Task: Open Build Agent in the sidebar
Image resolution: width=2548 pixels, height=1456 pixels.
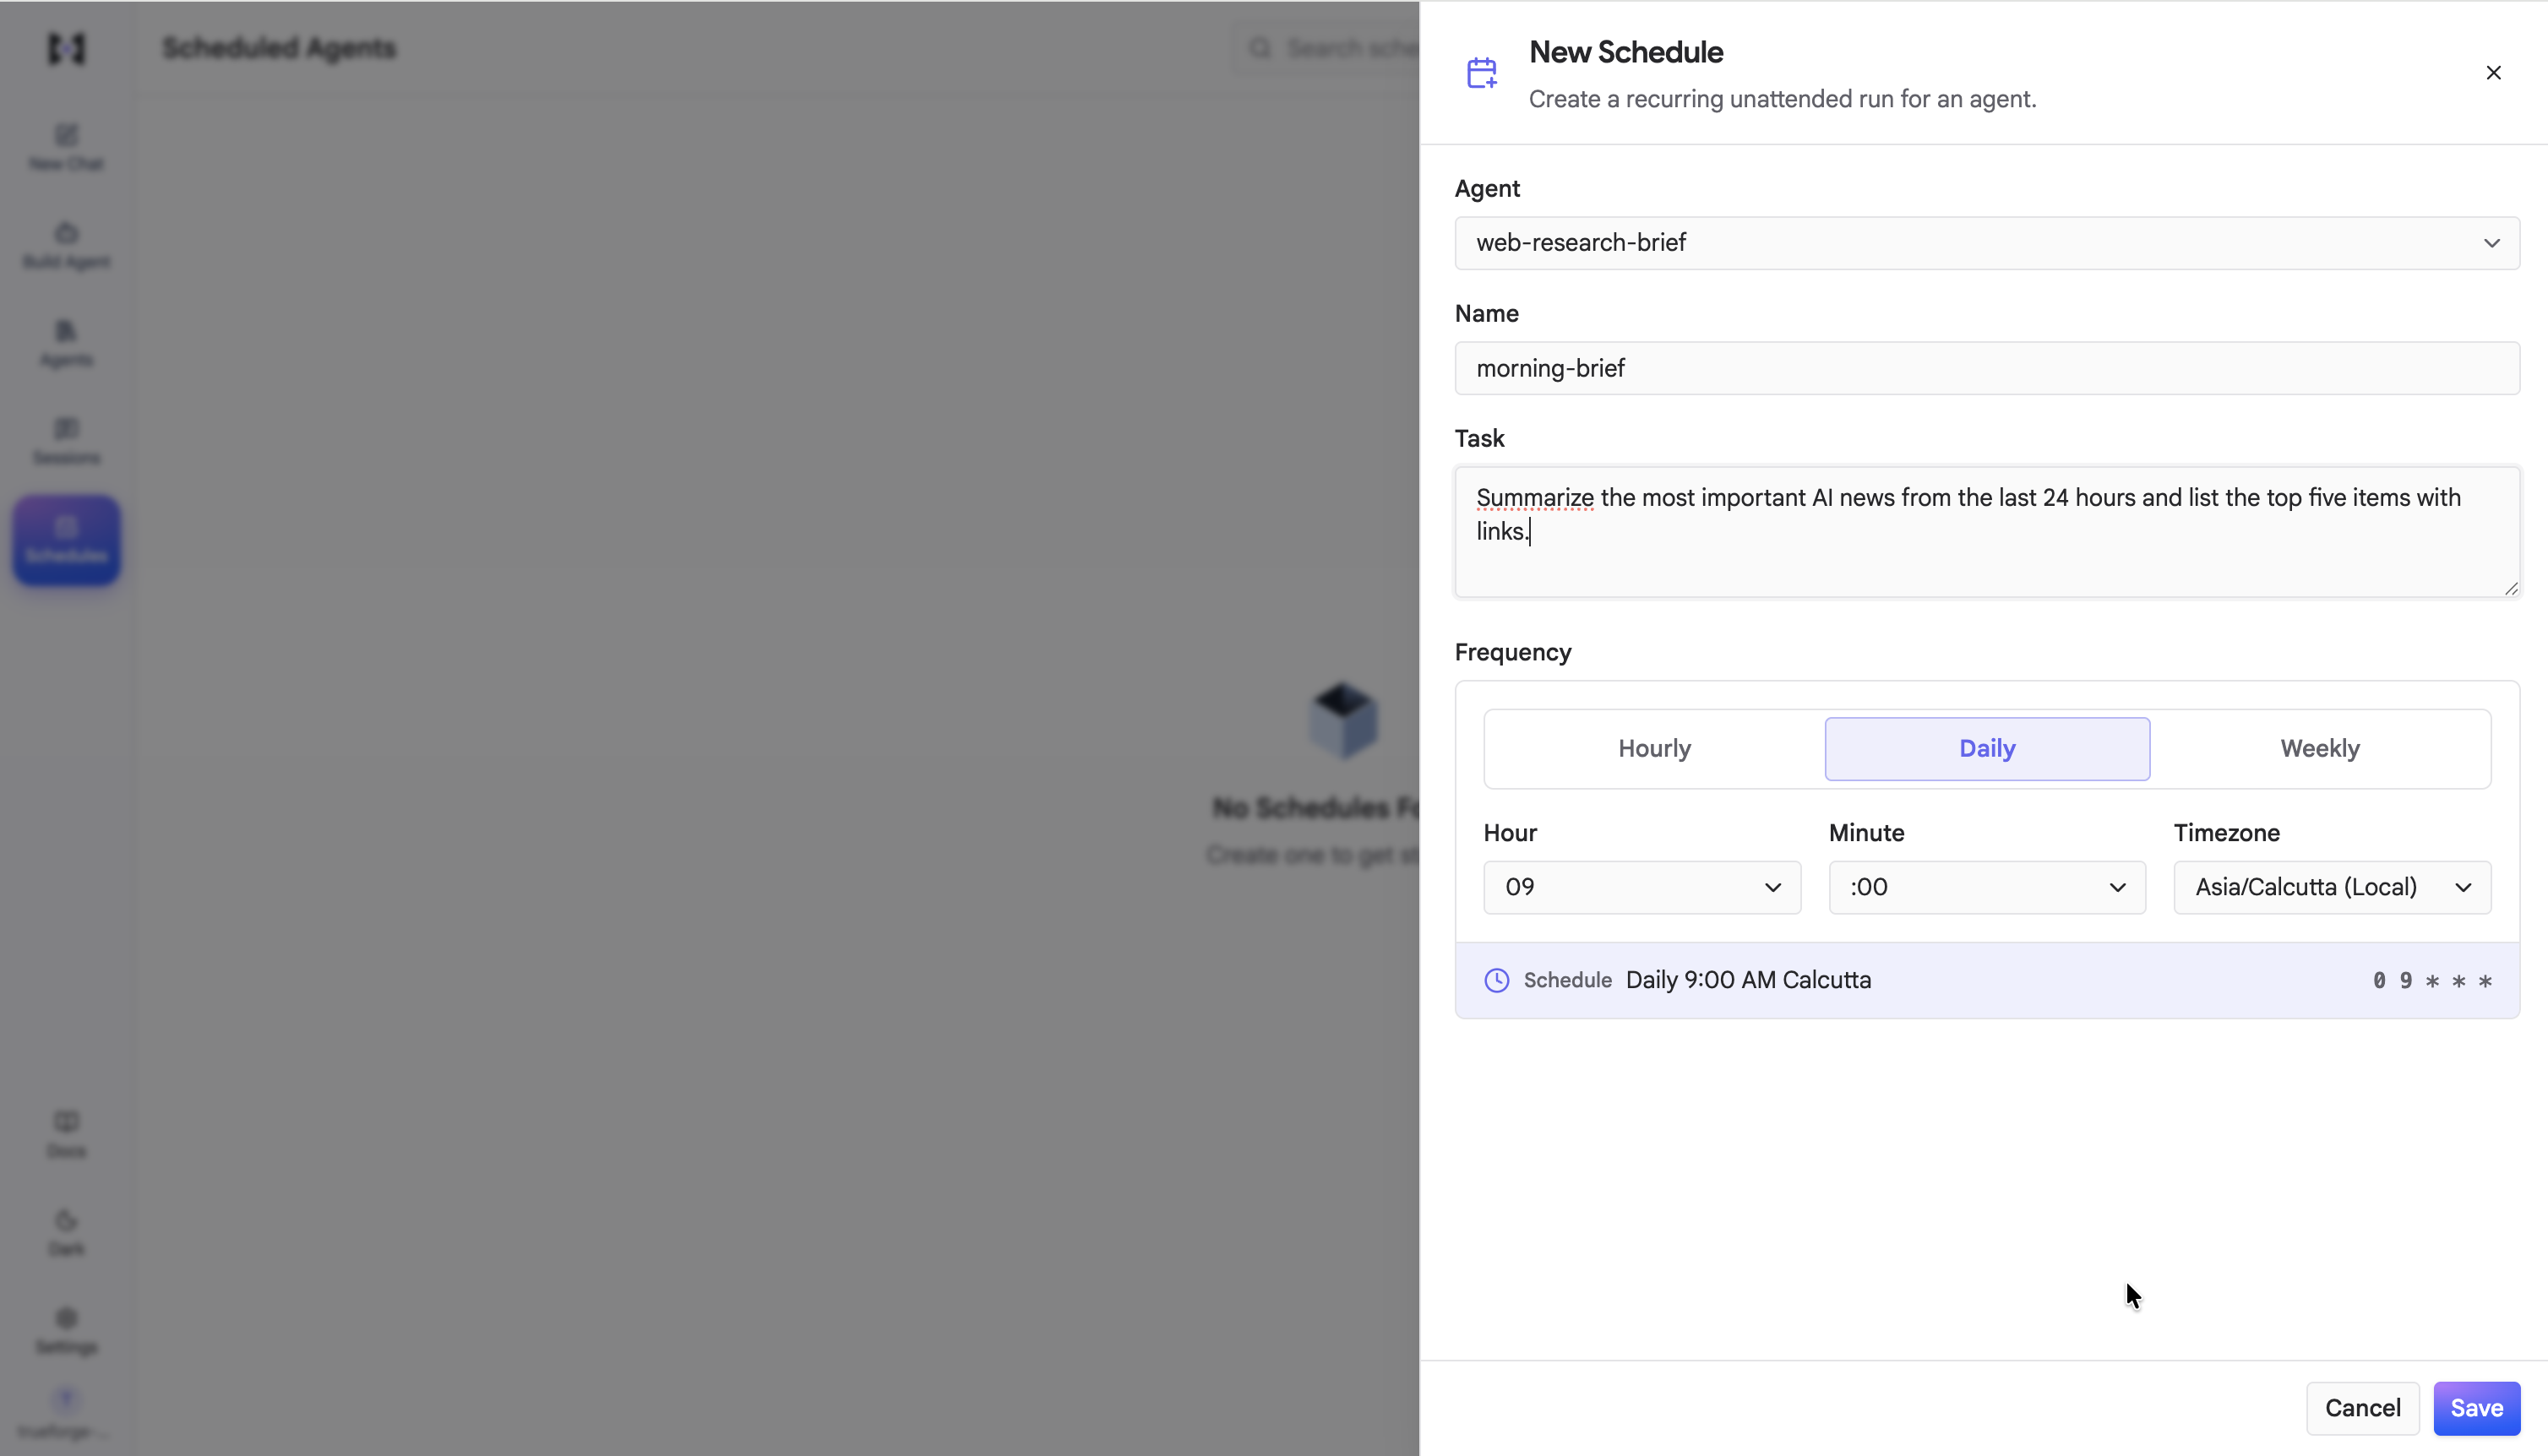Action: pos(66,246)
